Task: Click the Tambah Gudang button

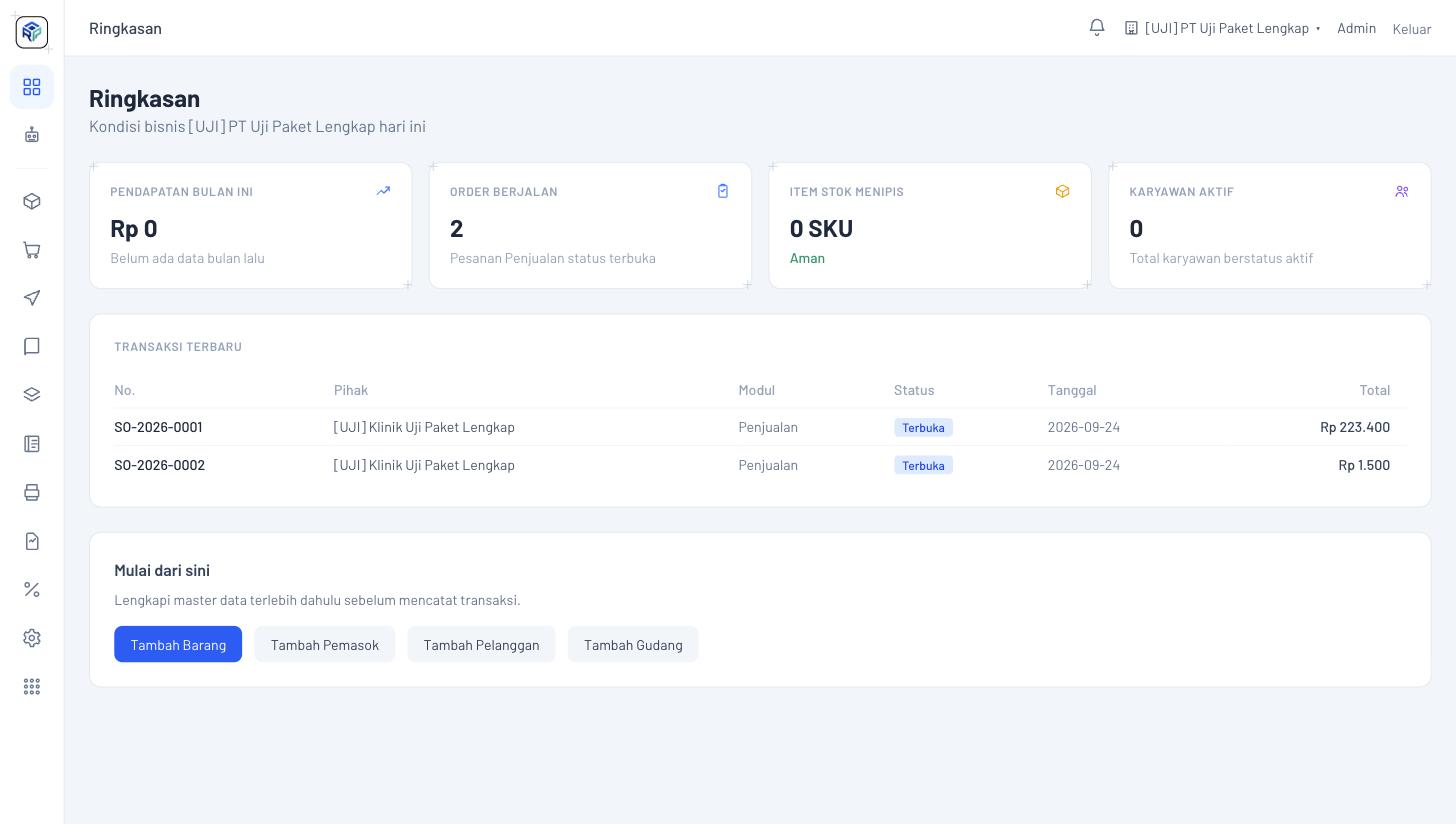Action: point(633,644)
